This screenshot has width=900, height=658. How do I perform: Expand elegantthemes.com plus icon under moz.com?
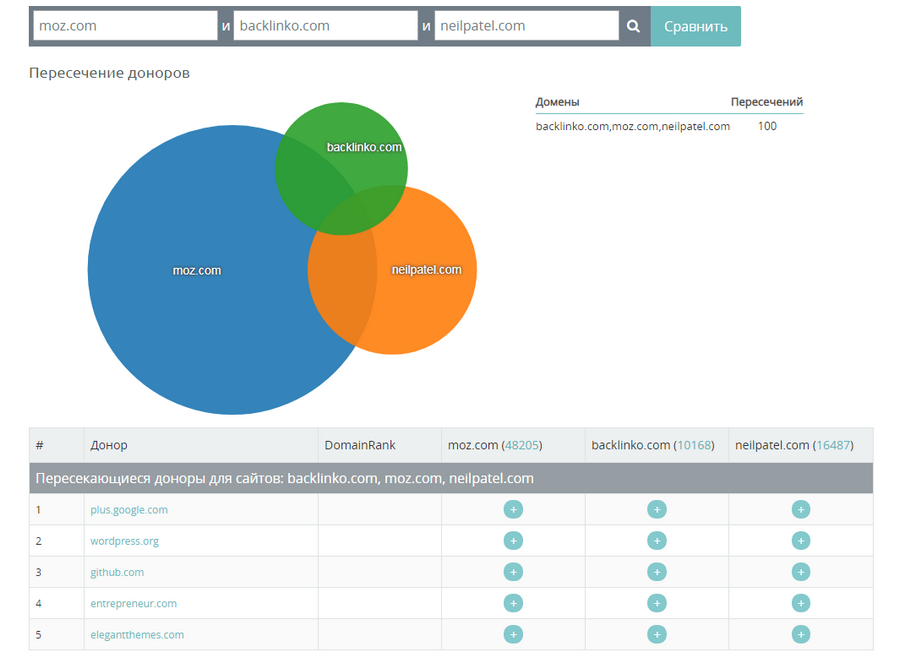pos(513,634)
